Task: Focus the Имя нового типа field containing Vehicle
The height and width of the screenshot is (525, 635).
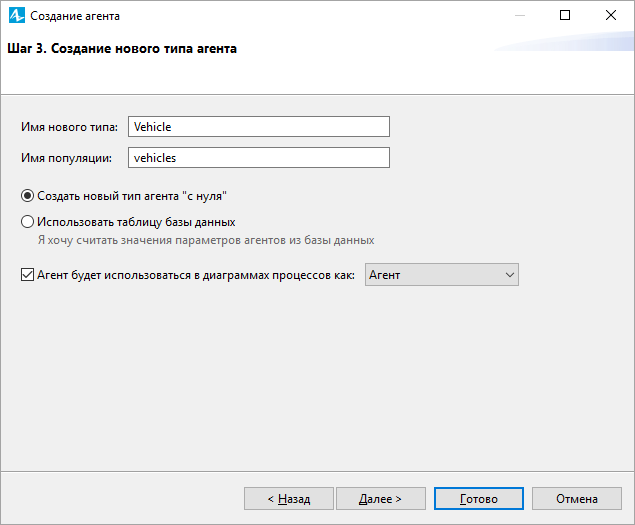Action: click(x=259, y=126)
